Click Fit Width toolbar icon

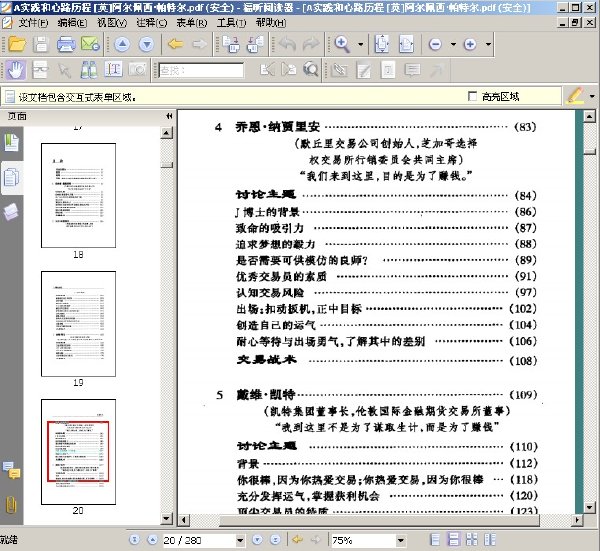coord(406,44)
